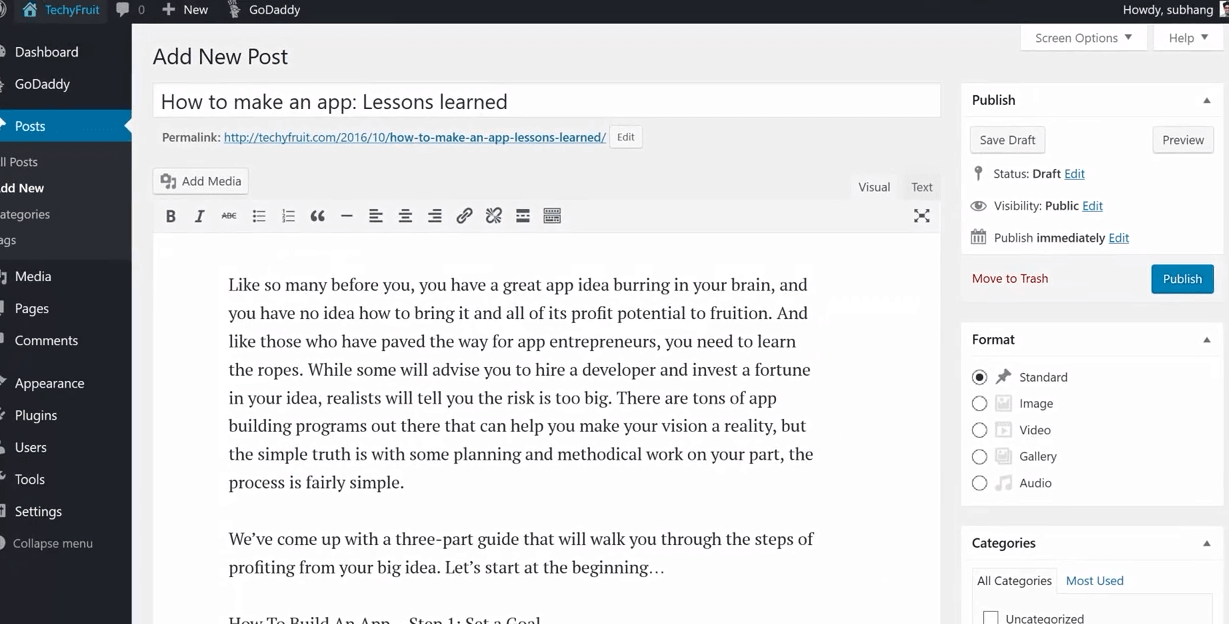Apply blockquote formatting
The height and width of the screenshot is (624, 1229).
click(317, 216)
